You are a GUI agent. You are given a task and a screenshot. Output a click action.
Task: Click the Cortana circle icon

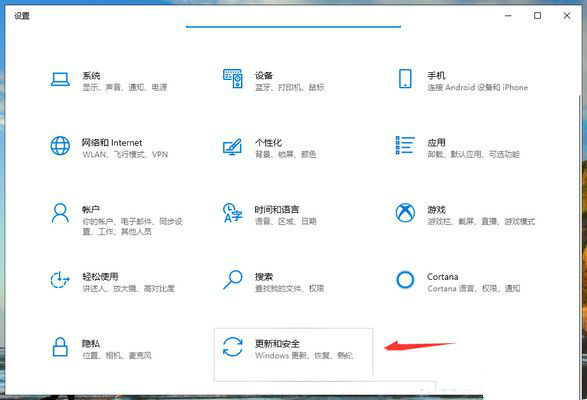[405, 280]
